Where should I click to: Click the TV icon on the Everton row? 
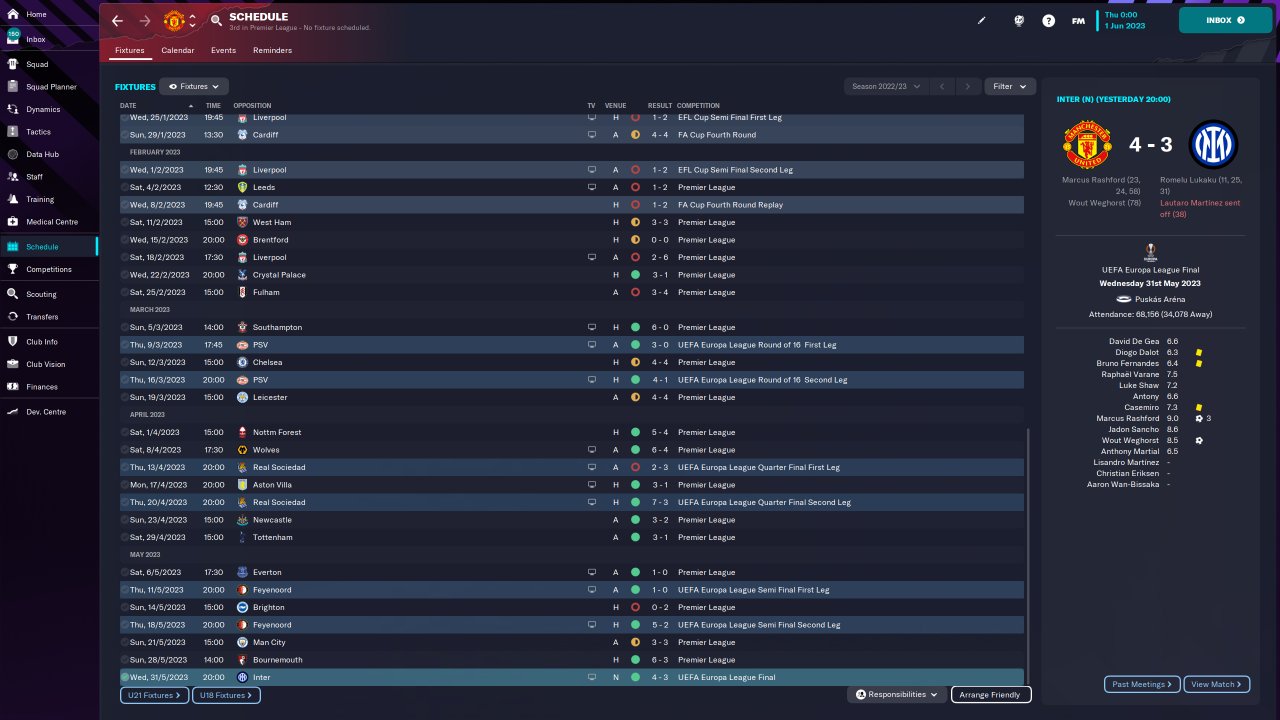tap(591, 572)
